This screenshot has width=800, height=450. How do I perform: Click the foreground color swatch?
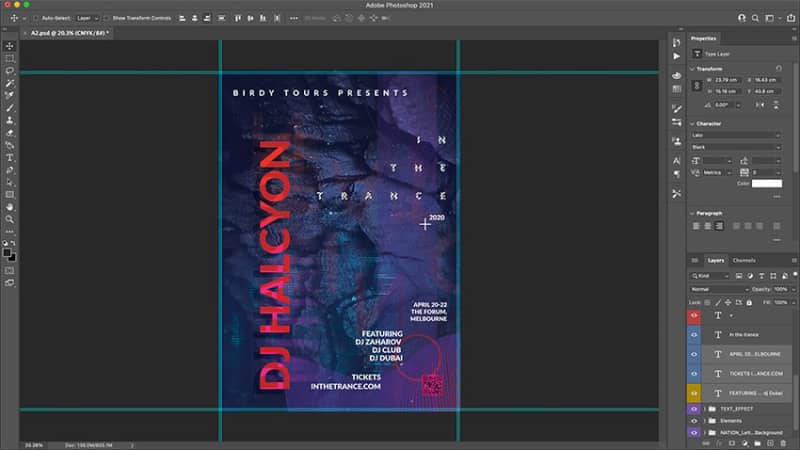7,253
